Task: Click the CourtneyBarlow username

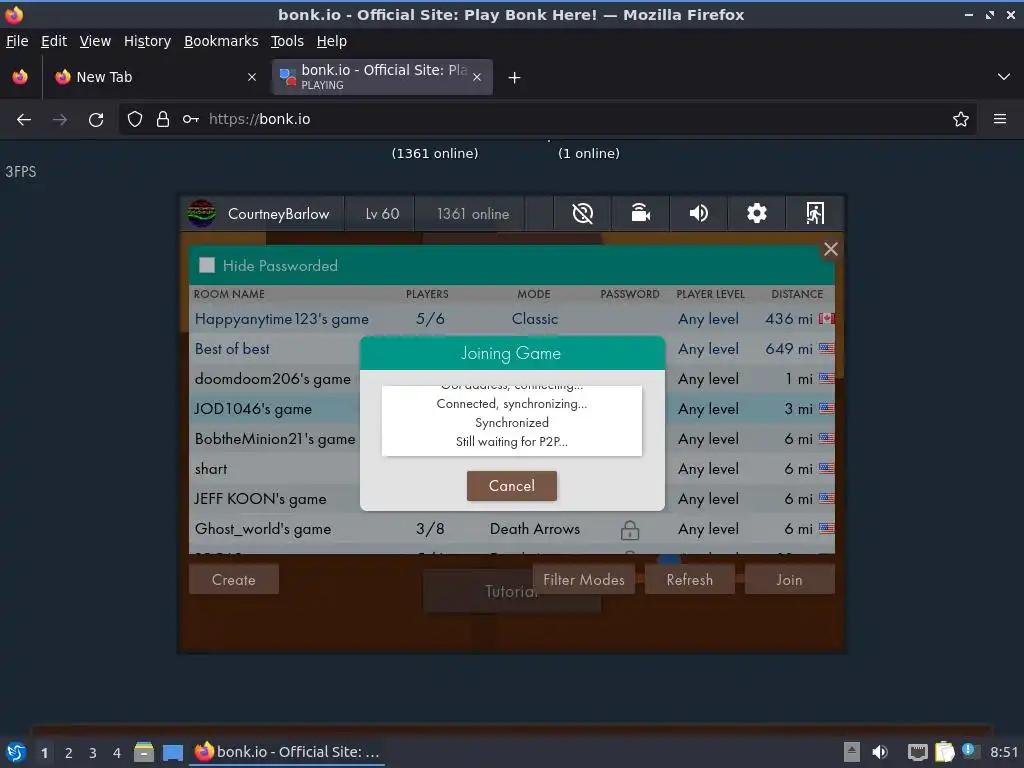Action: tap(278, 214)
